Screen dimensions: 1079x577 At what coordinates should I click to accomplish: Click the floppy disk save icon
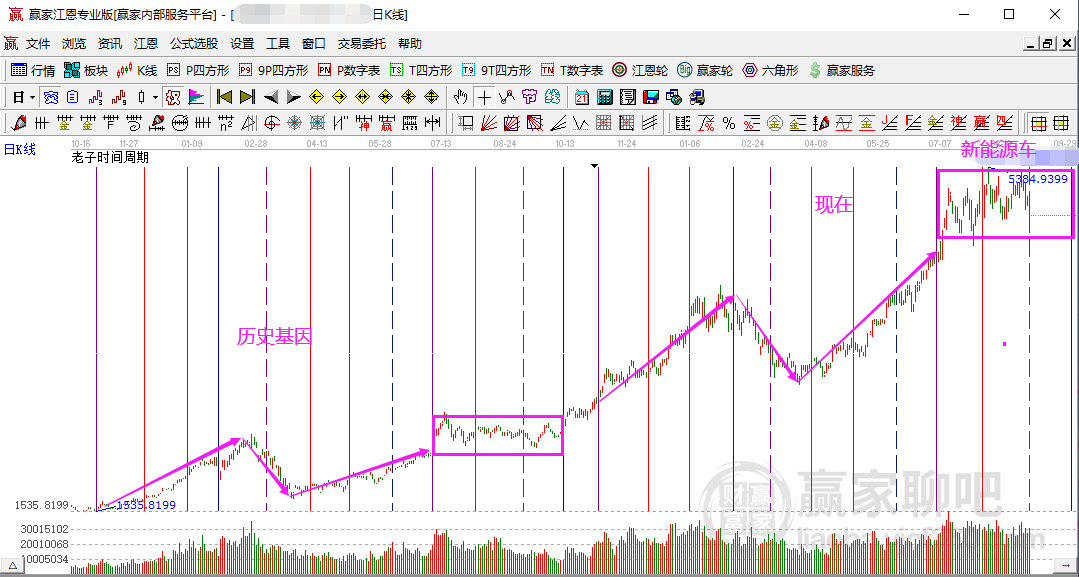[x=650, y=97]
